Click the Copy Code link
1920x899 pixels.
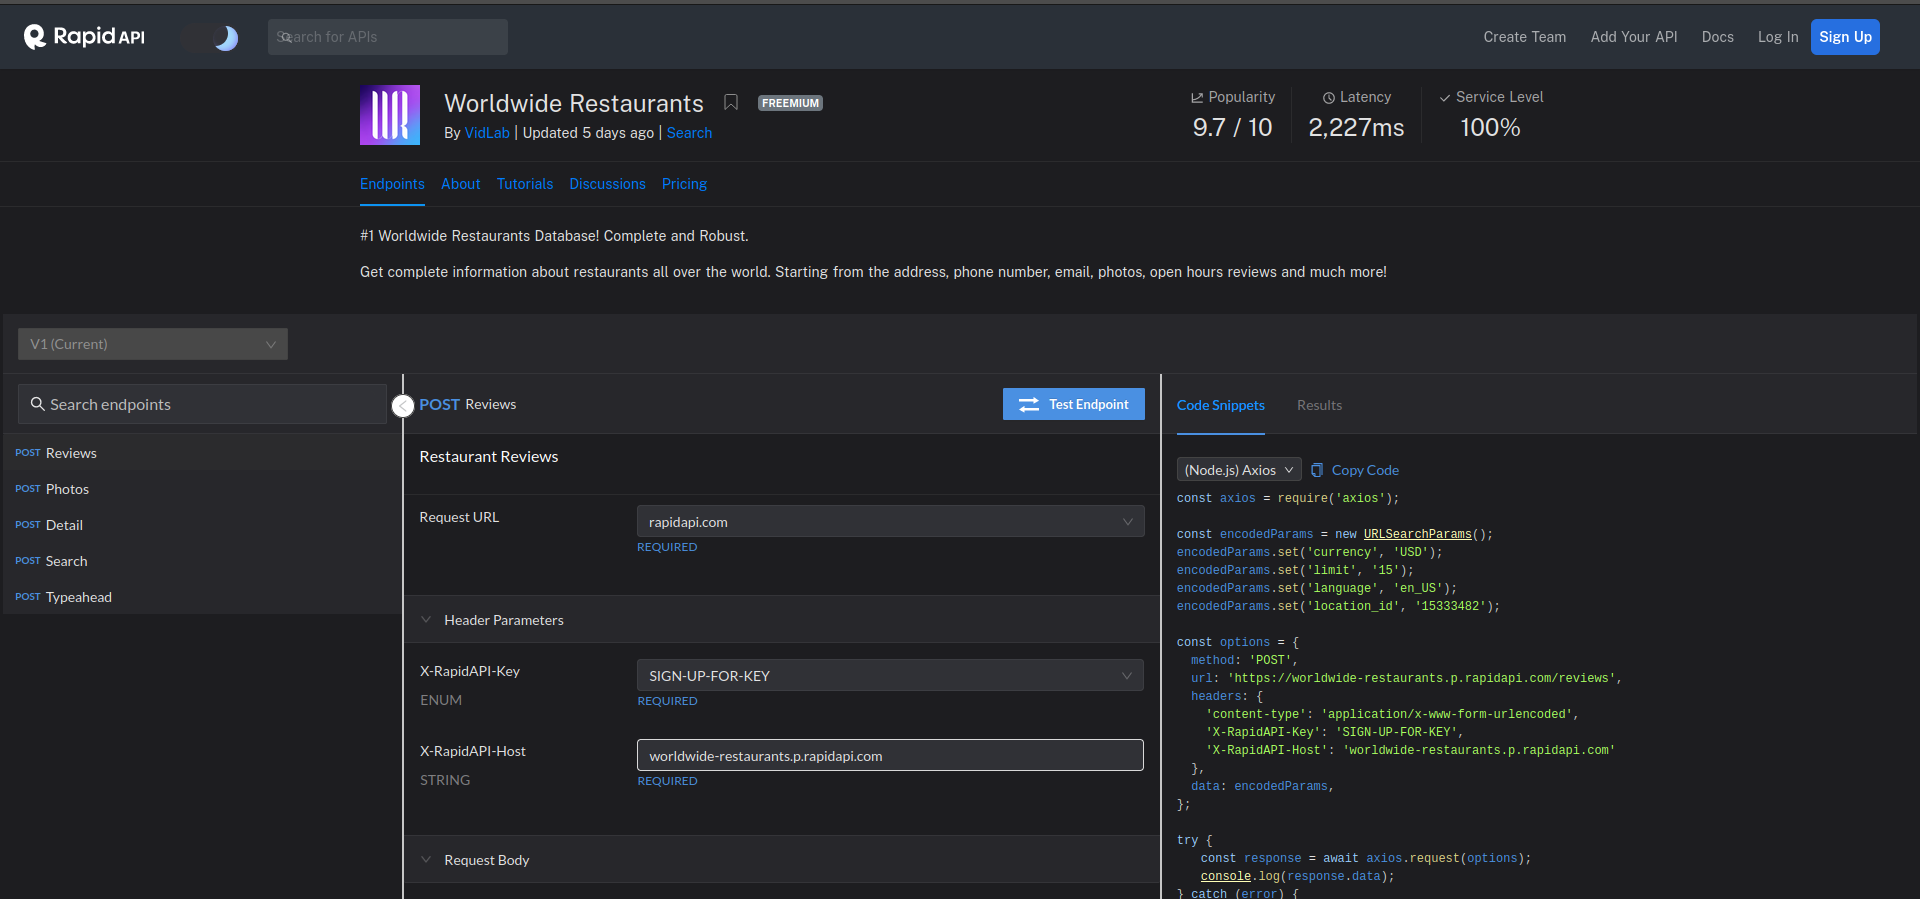click(x=1365, y=470)
